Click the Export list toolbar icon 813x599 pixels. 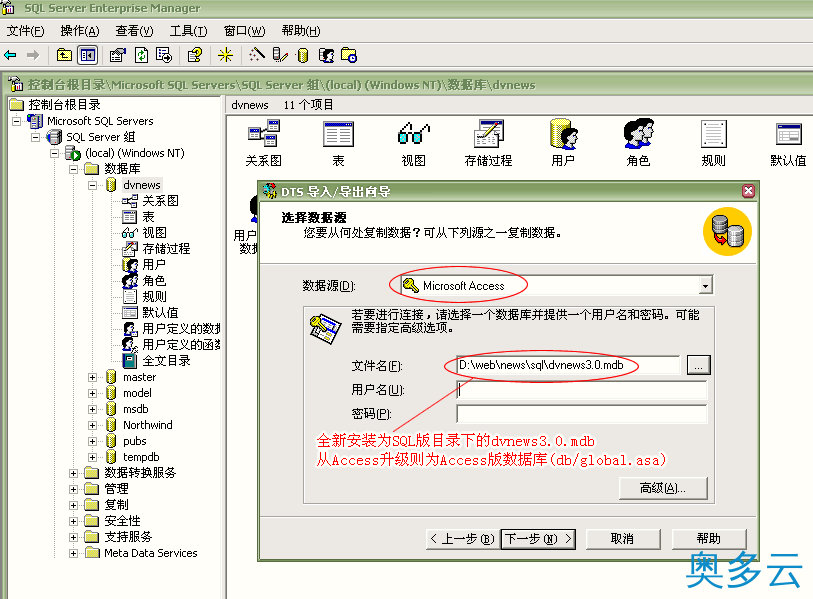pyautogui.click(x=164, y=55)
